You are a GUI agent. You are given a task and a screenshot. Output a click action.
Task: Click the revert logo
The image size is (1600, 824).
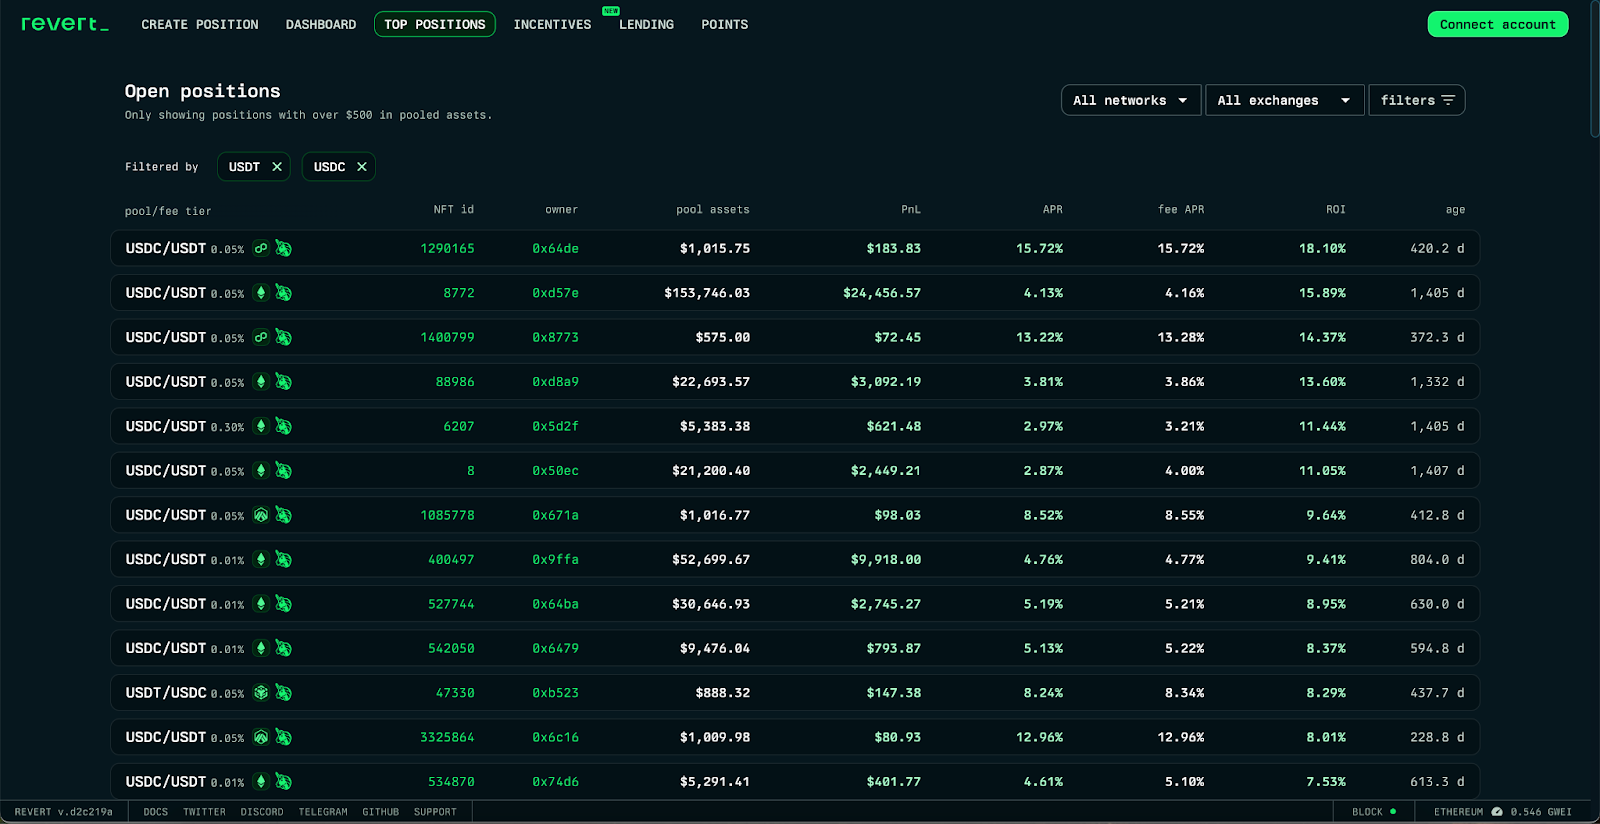65,24
